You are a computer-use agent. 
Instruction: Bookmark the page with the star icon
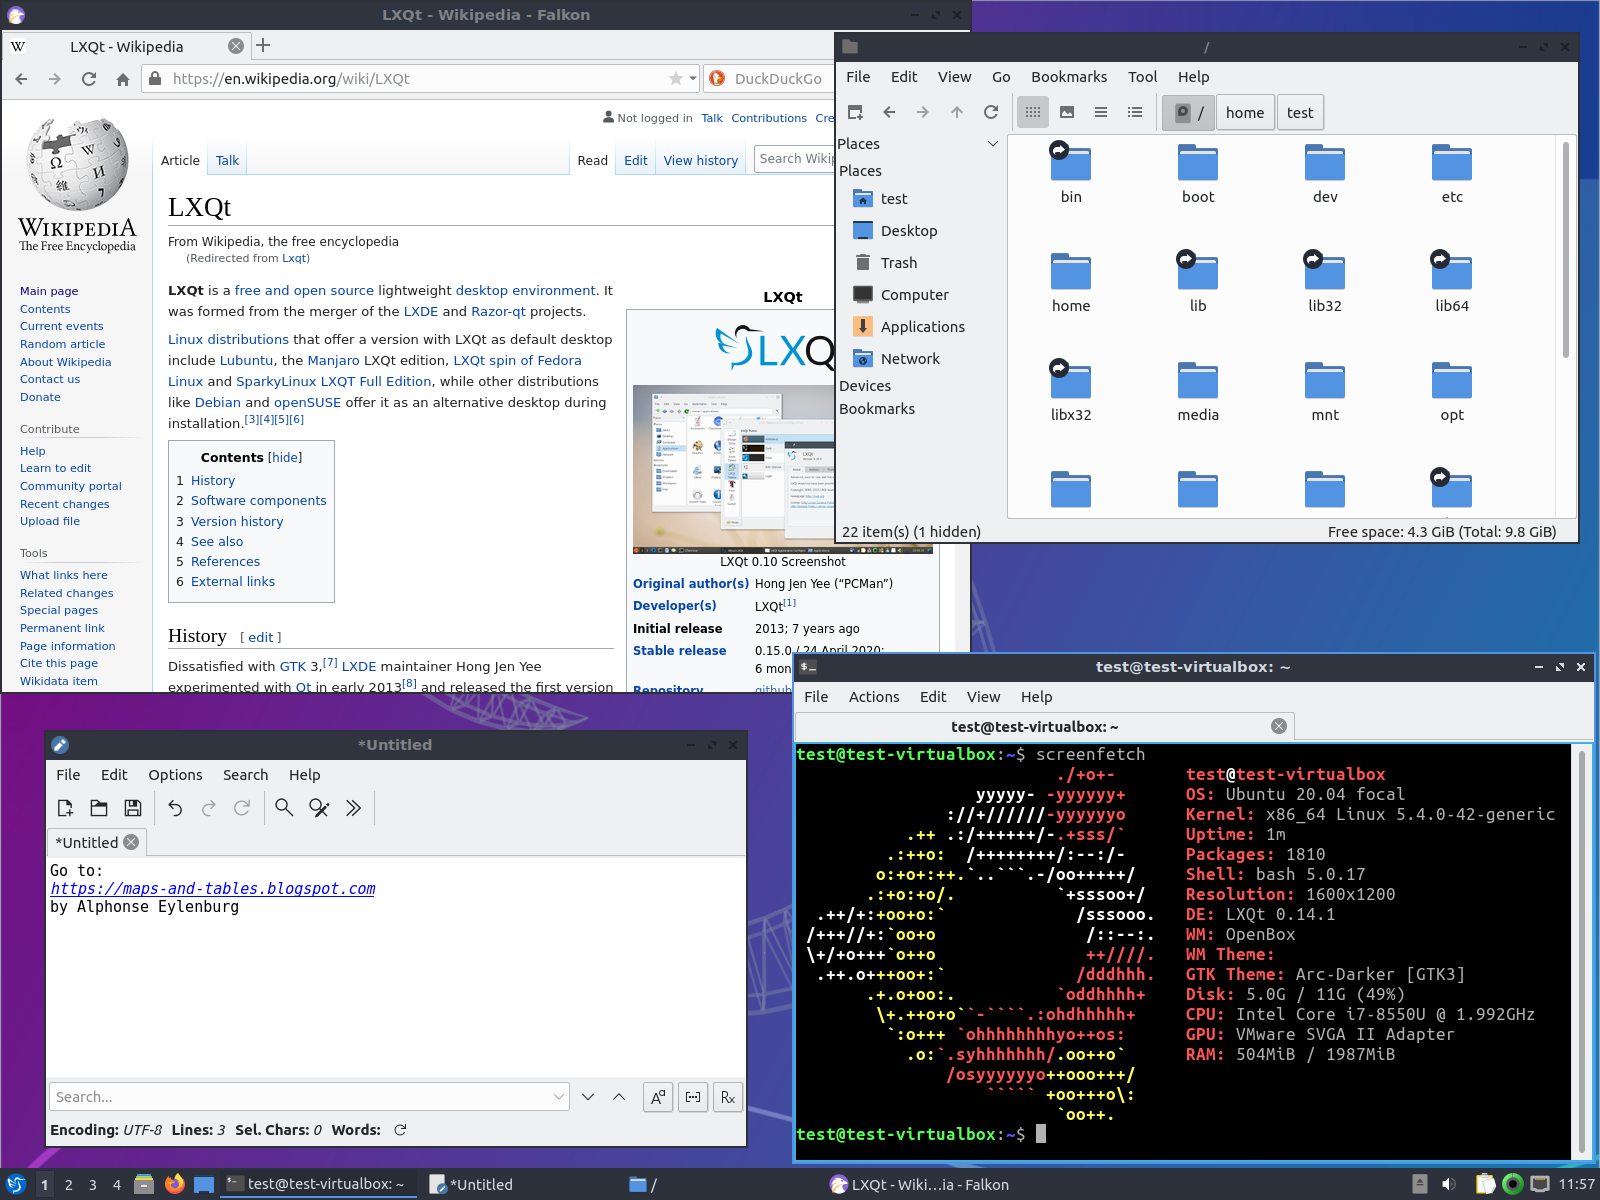(676, 79)
